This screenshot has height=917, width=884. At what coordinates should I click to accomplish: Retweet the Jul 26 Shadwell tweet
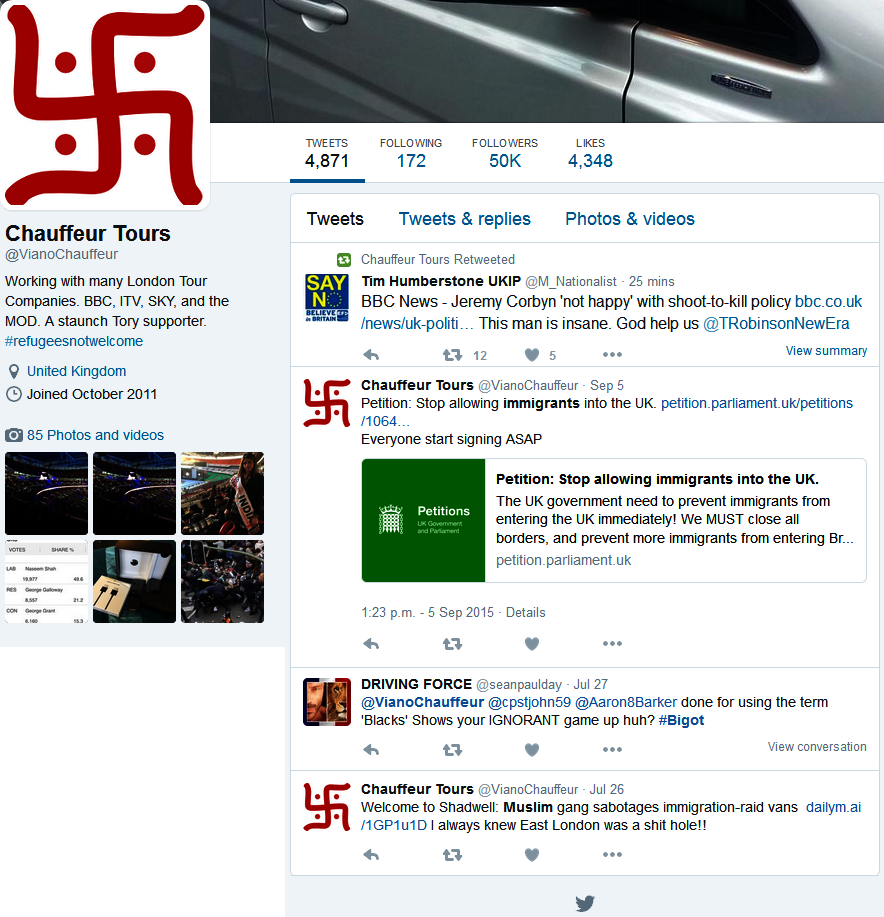click(453, 855)
